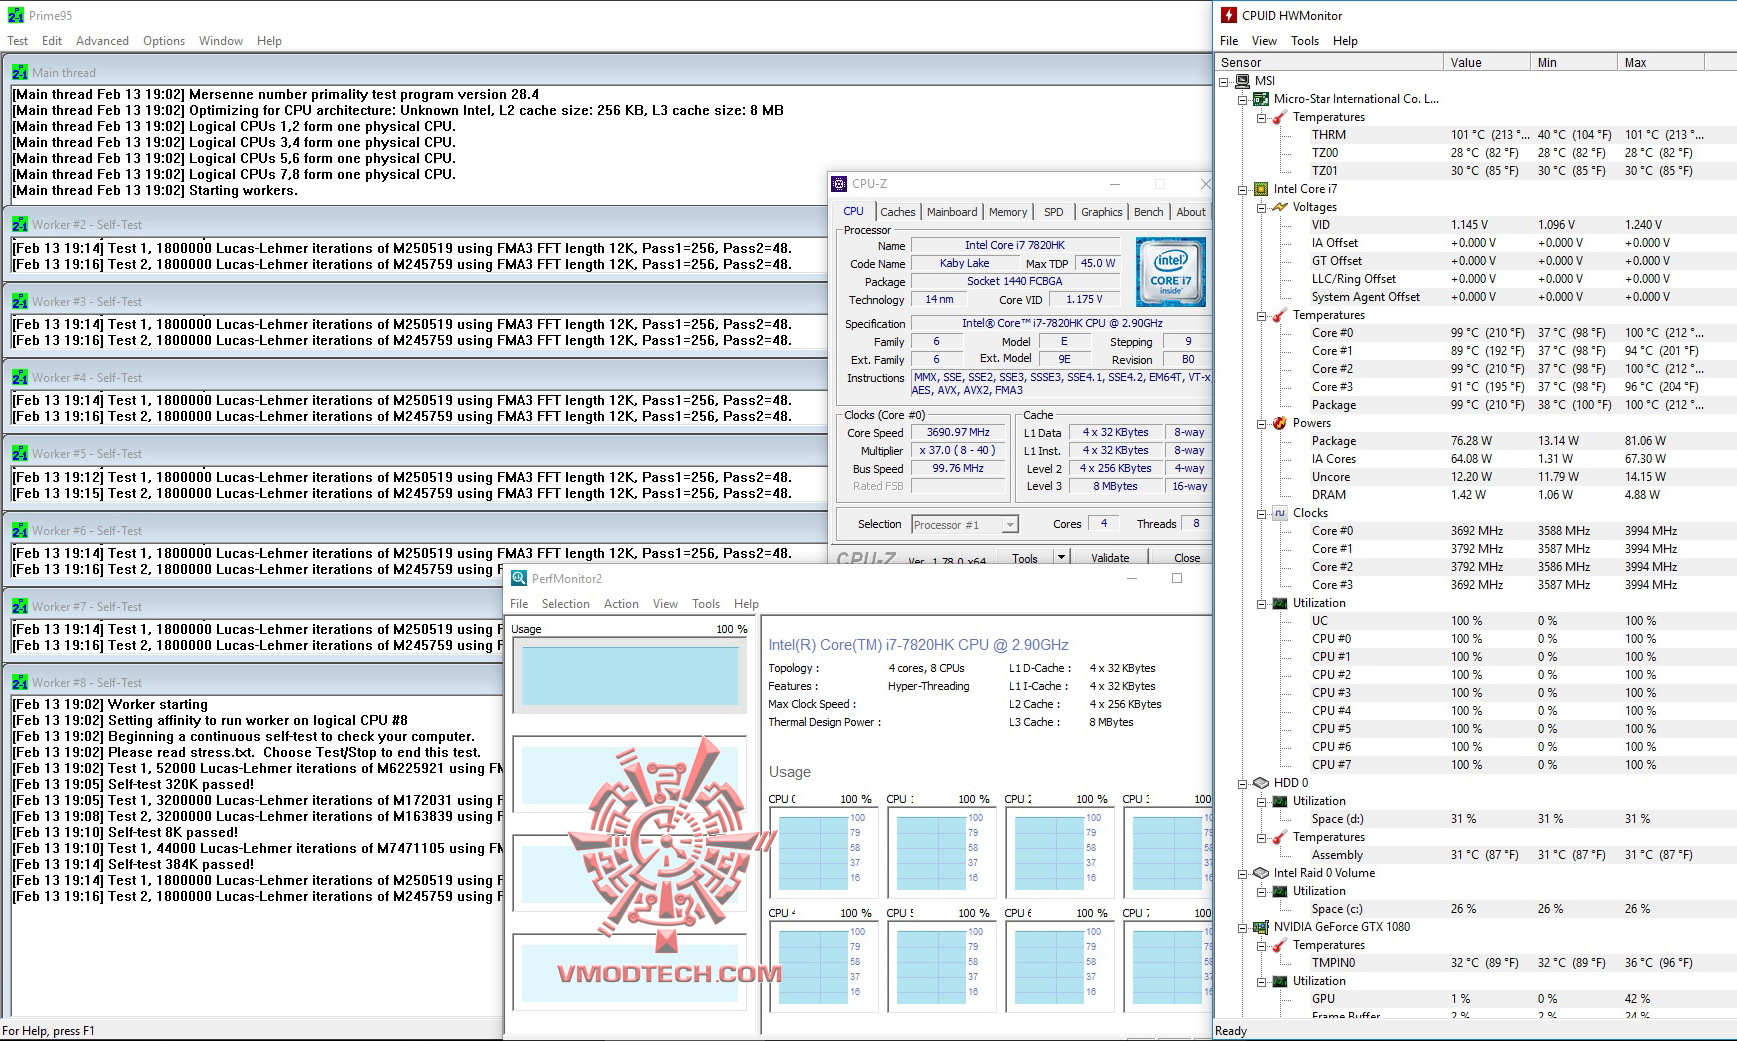Collapse the Voltages group
The width and height of the screenshot is (1737, 1041).
tap(1262, 207)
